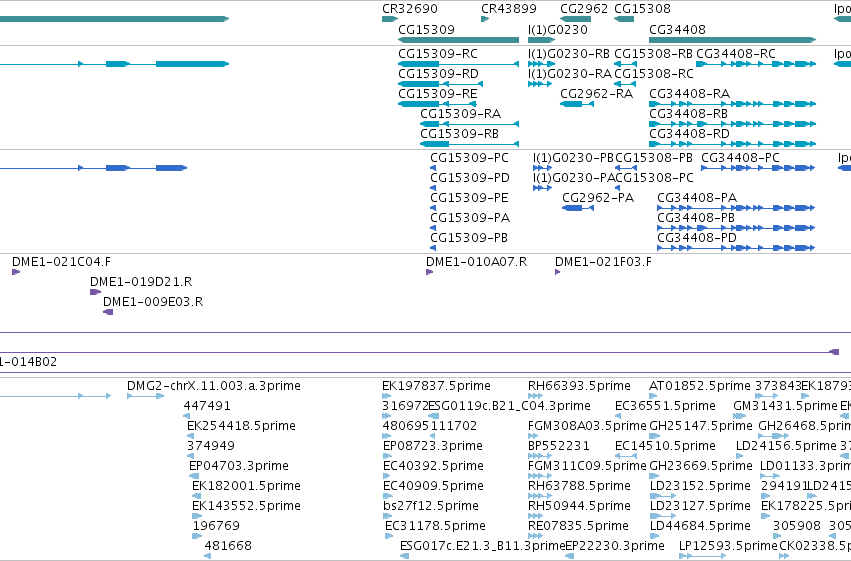Select EST GH23669.5prime

654,476
